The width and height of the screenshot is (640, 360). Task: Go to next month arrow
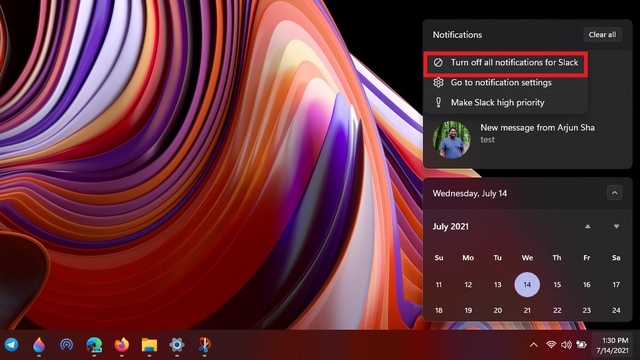click(616, 226)
